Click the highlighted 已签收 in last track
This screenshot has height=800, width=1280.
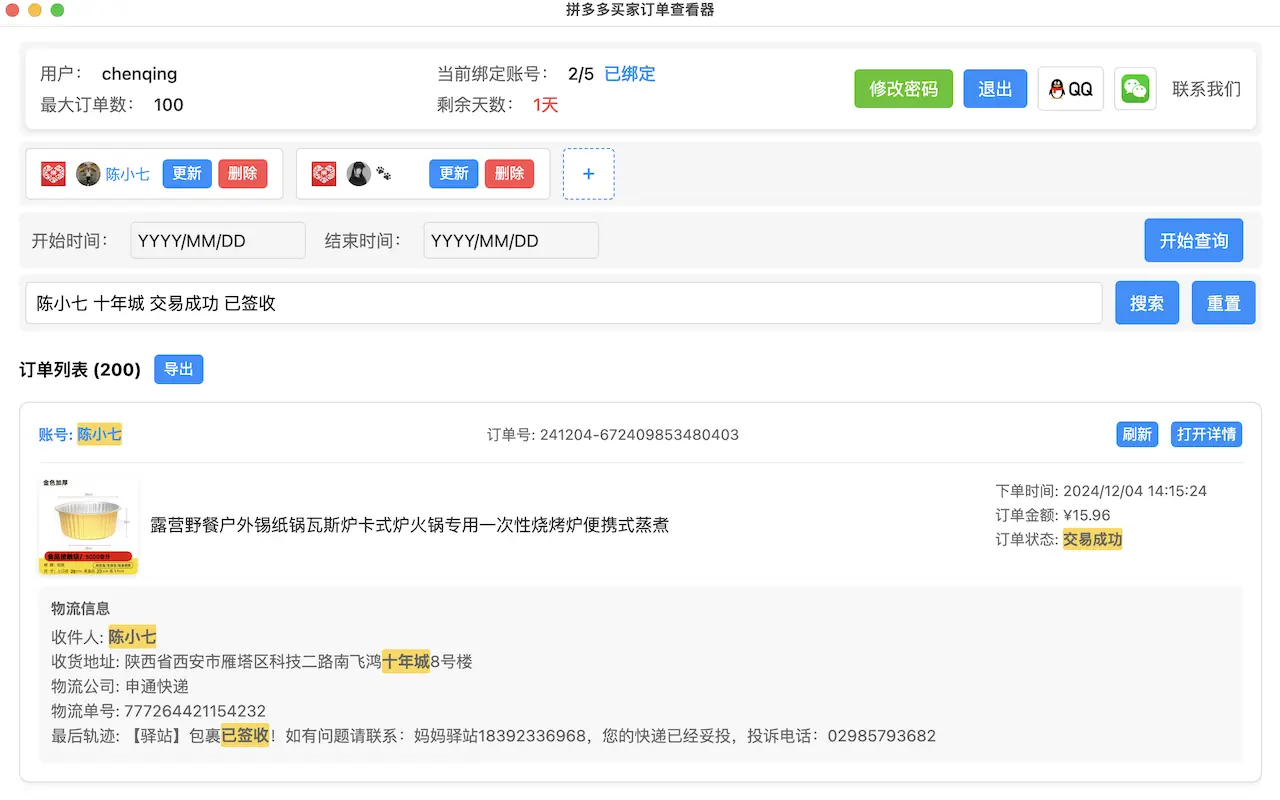click(245, 735)
